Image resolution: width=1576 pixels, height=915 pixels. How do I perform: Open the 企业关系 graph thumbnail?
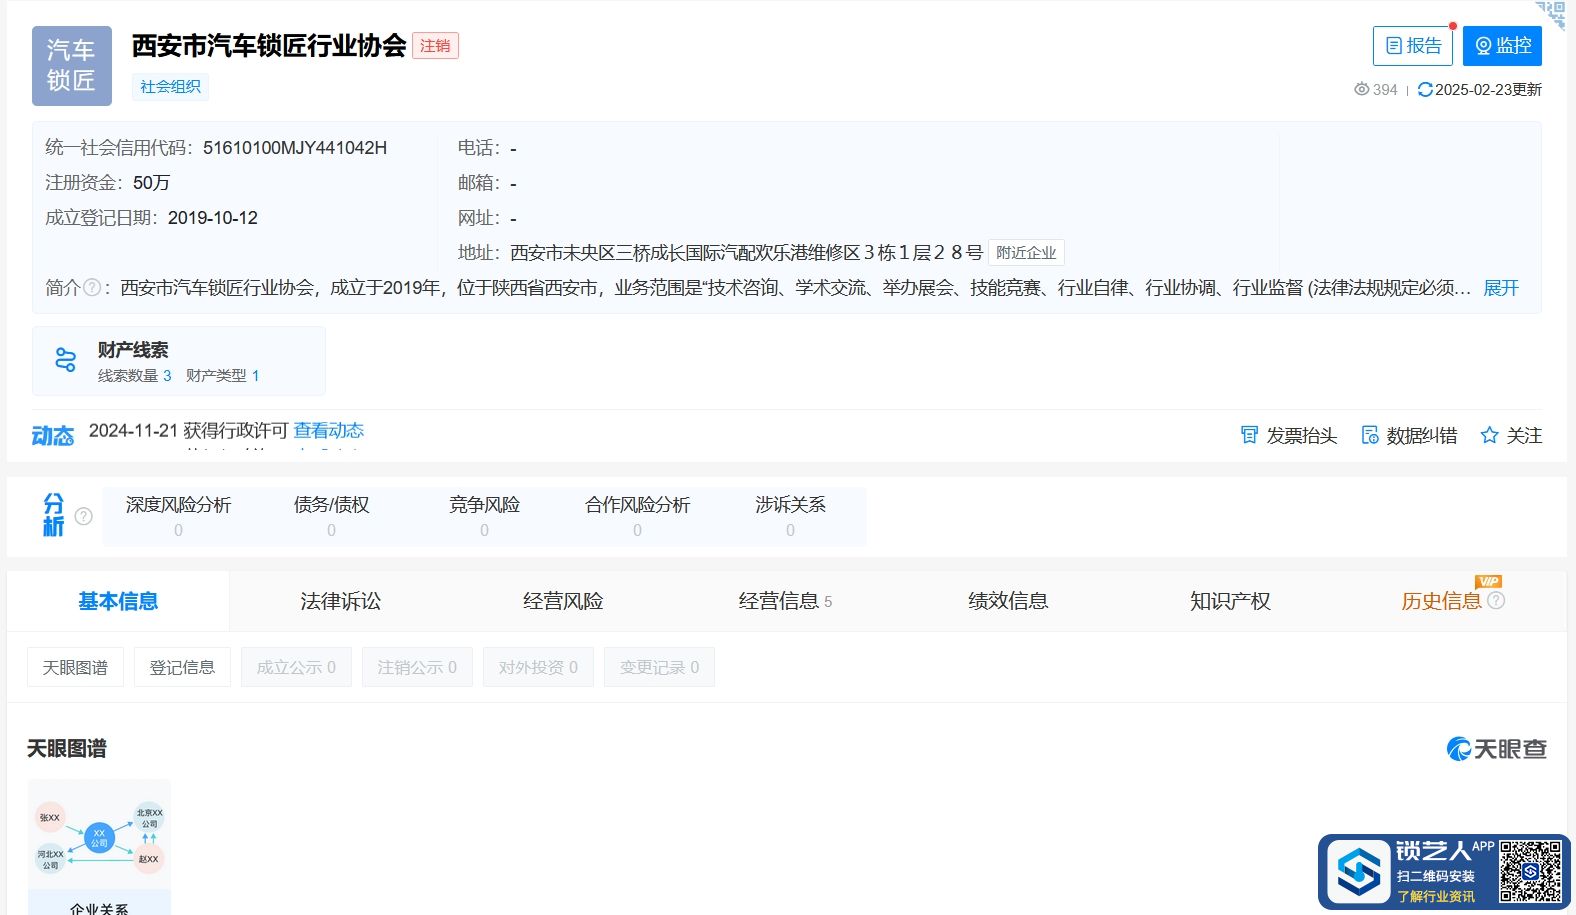[x=99, y=845]
